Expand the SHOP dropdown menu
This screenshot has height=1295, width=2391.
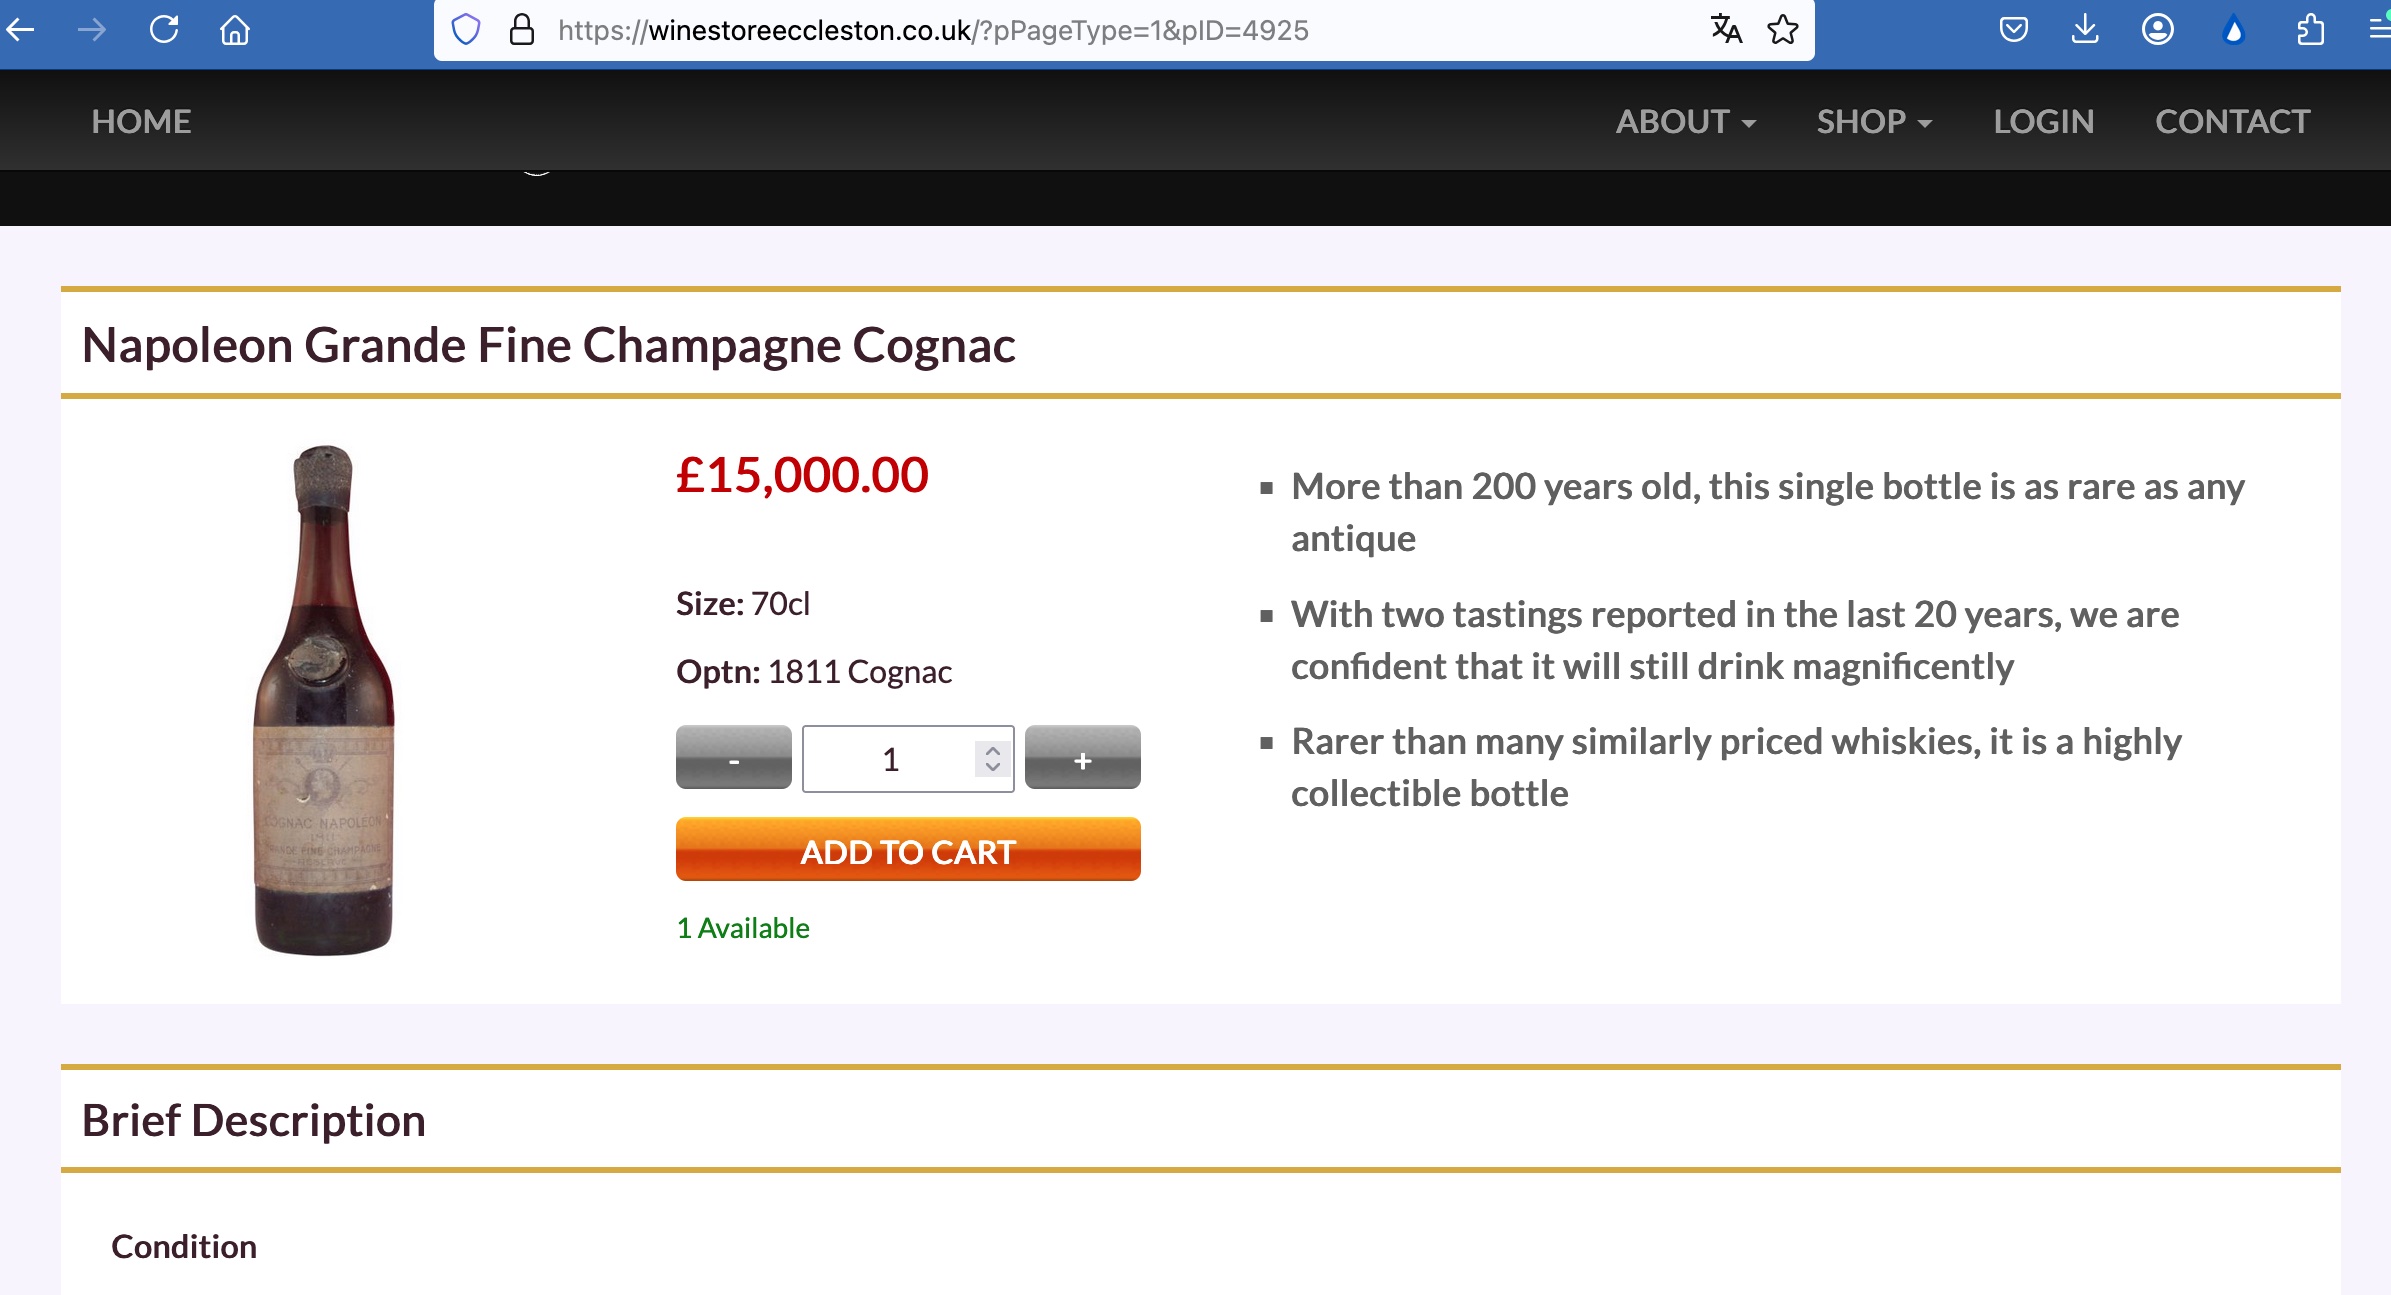pyautogui.click(x=1874, y=122)
